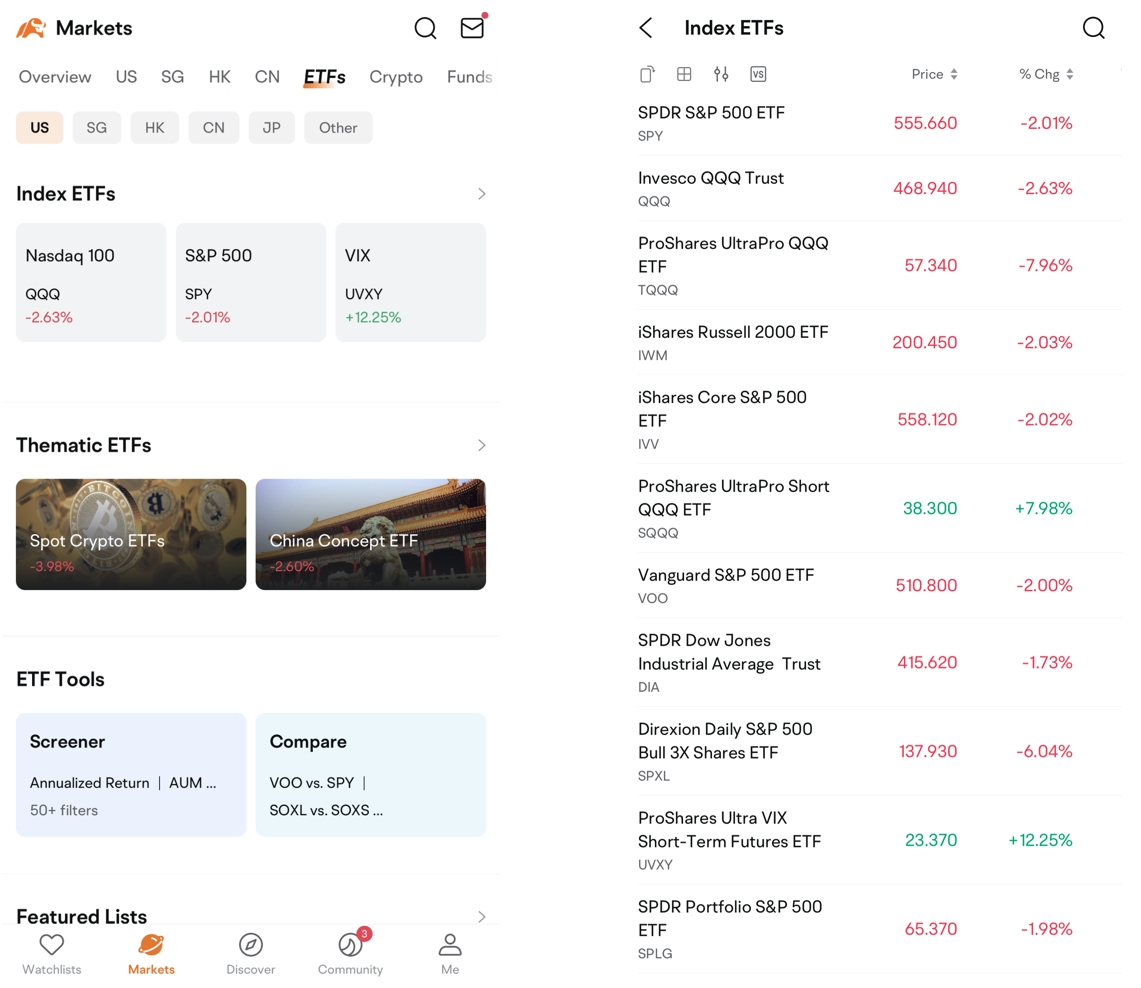Open ProShares Ultra VIX UVXY row

[879, 840]
